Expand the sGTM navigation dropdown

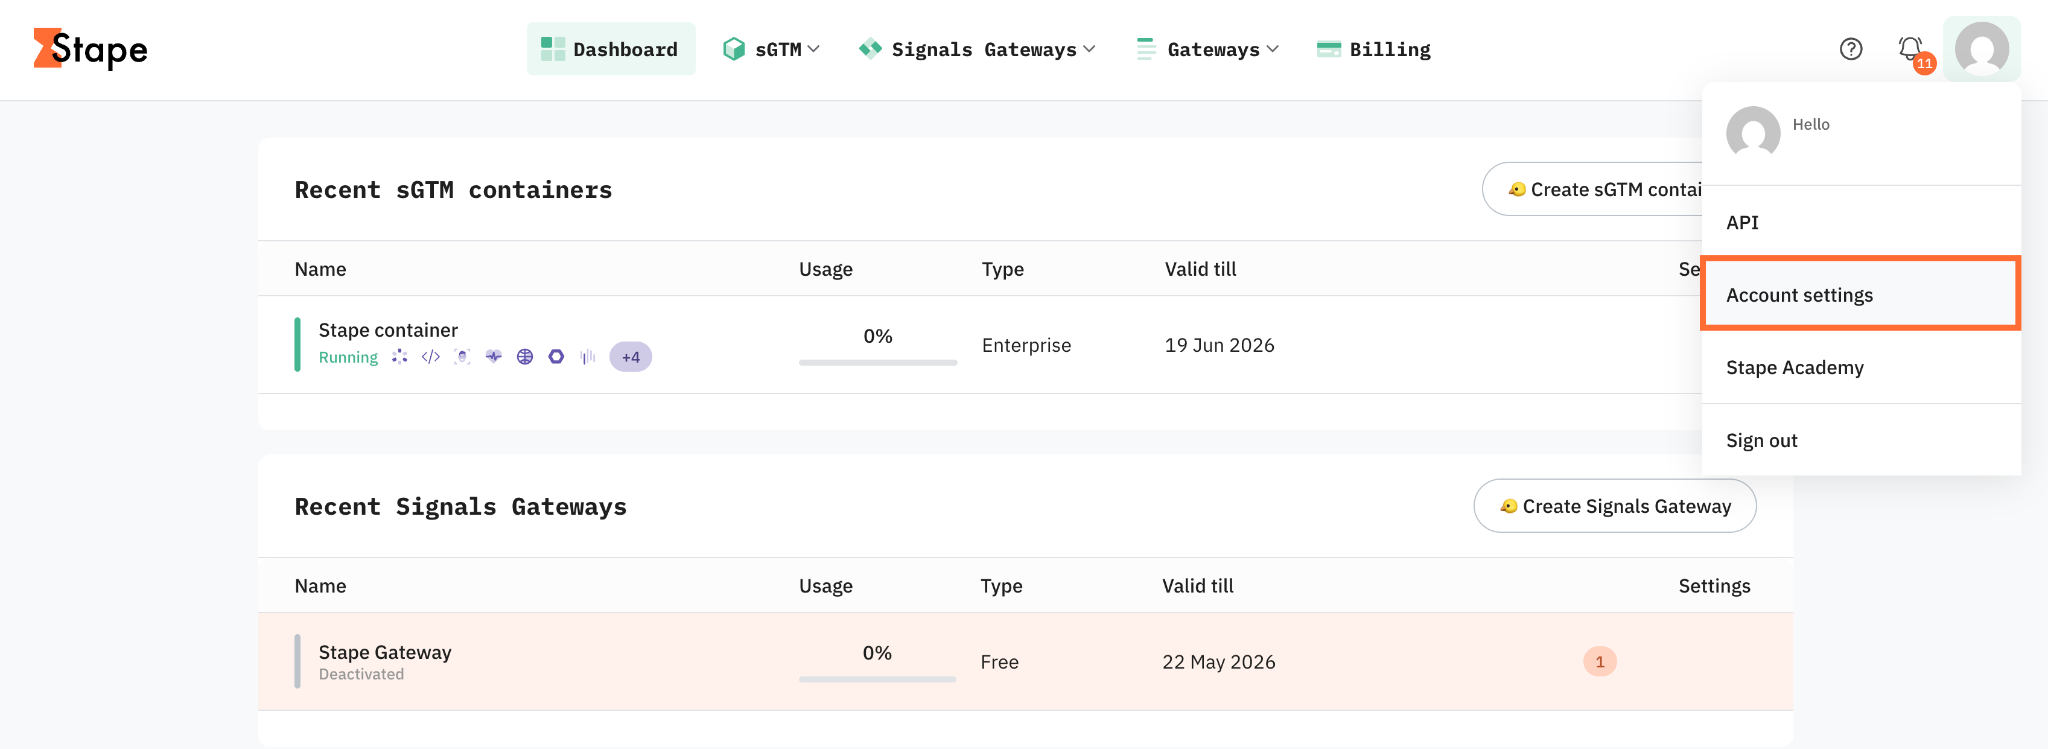772,49
